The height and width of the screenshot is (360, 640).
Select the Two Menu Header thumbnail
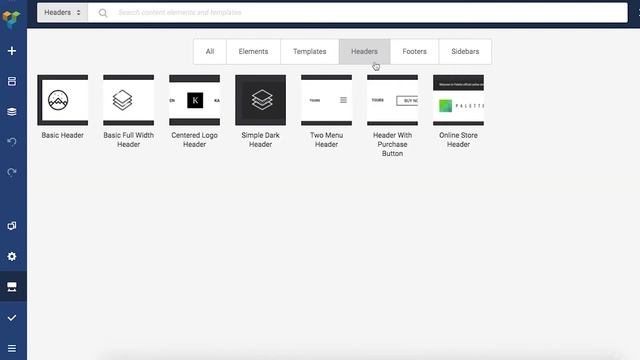[327, 100]
